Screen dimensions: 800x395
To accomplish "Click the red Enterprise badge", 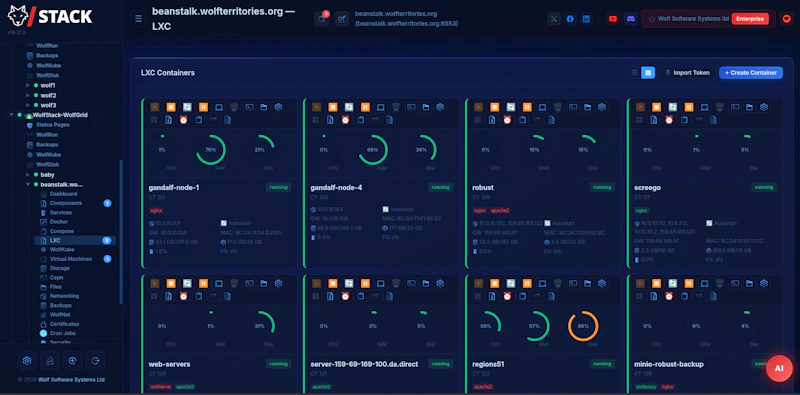I will pos(750,19).
